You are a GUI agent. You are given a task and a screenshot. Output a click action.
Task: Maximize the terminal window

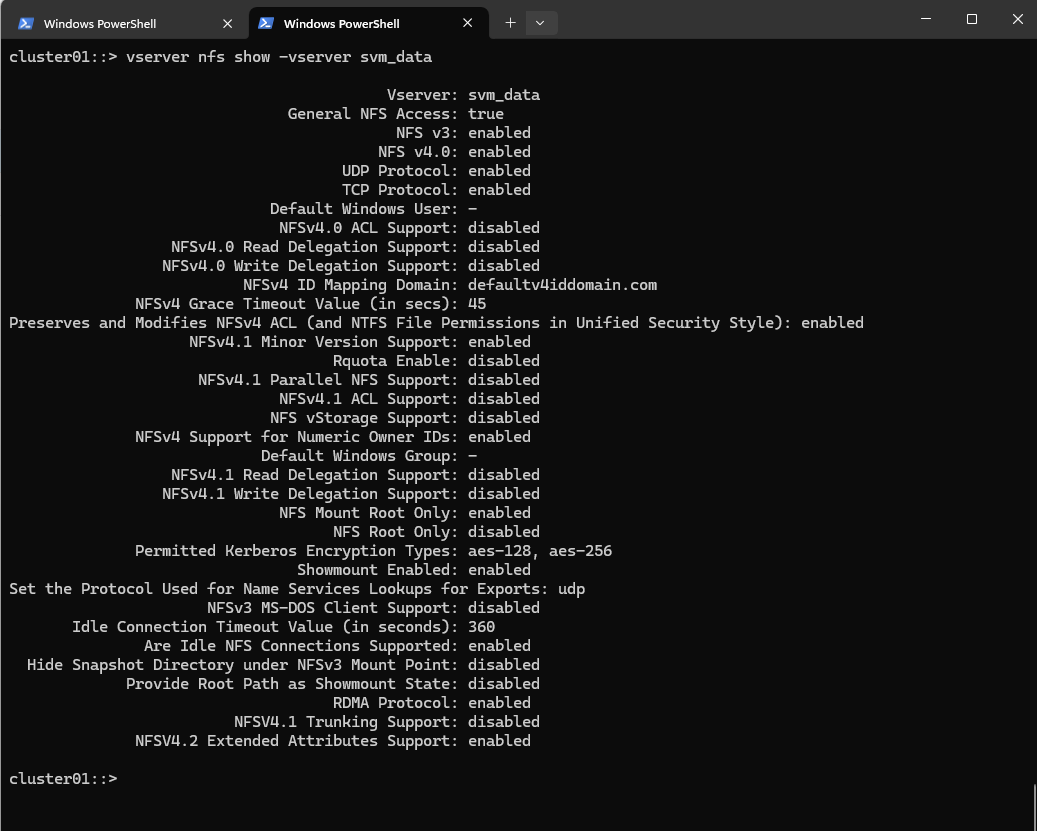pyautogui.click(x=972, y=19)
